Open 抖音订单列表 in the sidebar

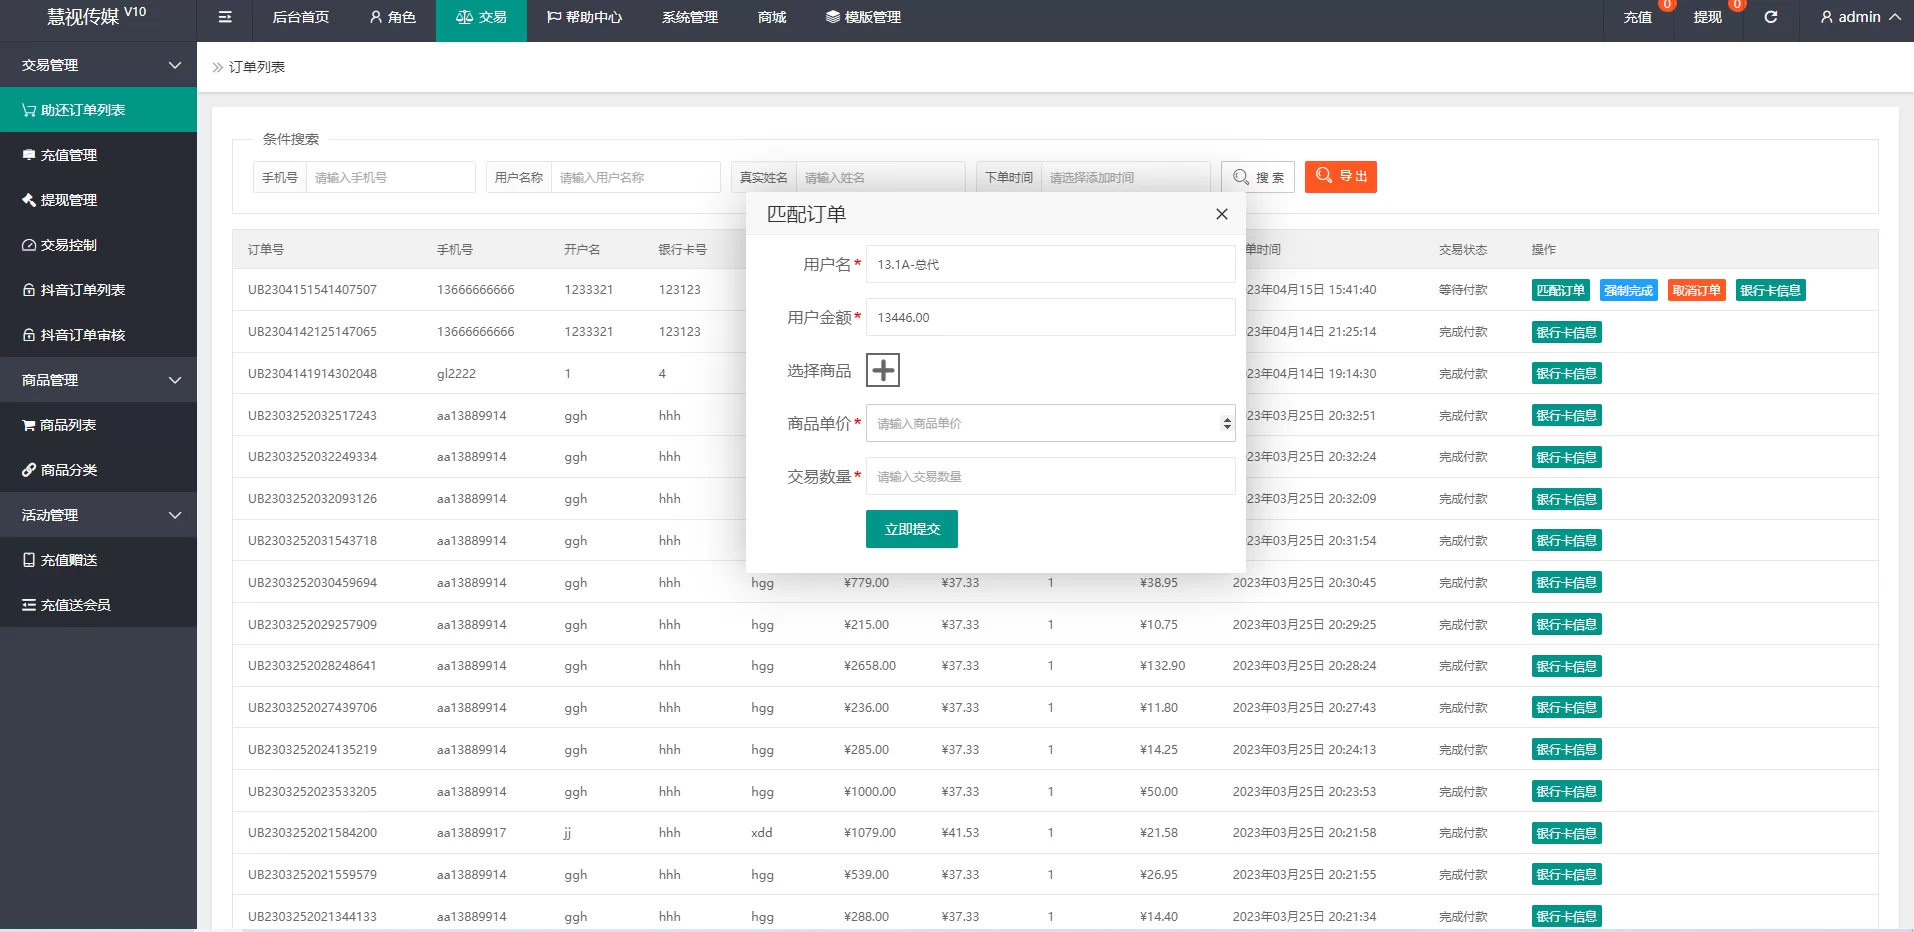pyautogui.click(x=82, y=290)
